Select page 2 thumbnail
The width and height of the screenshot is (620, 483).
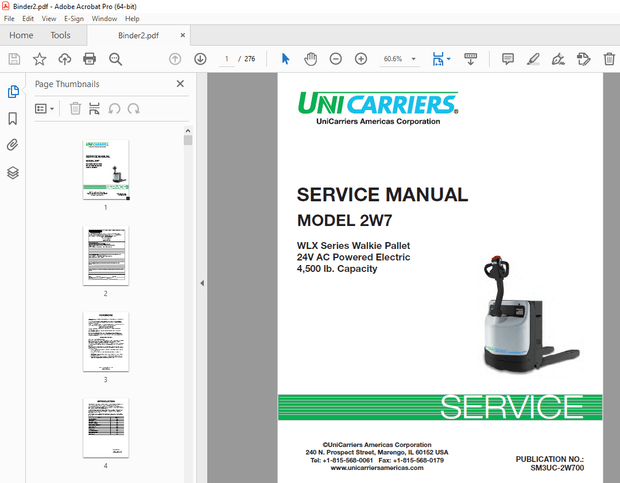pos(106,256)
